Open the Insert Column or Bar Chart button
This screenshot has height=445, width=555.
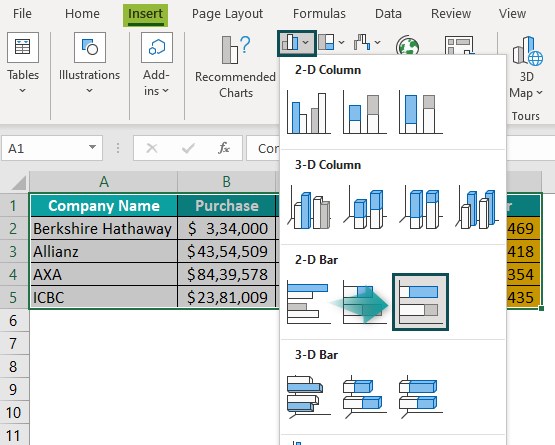click(x=297, y=43)
